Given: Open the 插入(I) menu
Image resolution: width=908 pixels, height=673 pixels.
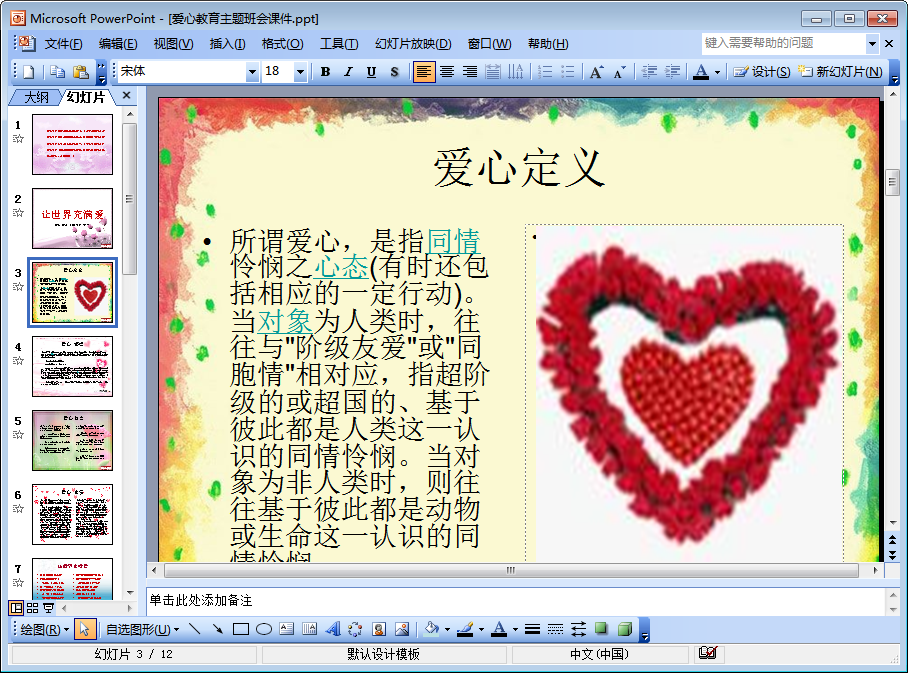Looking at the screenshot, I should click(228, 44).
